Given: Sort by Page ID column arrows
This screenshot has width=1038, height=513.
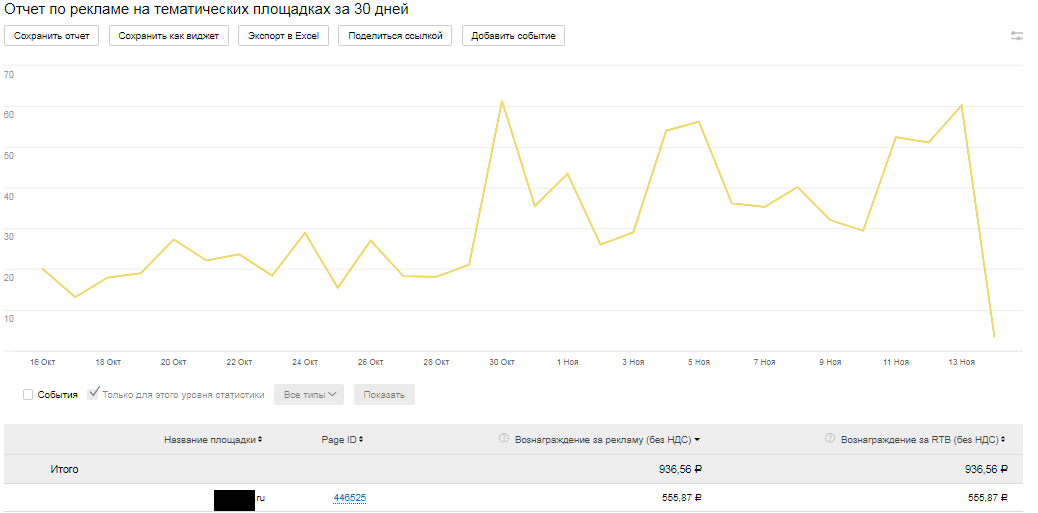Looking at the screenshot, I should [x=361, y=439].
